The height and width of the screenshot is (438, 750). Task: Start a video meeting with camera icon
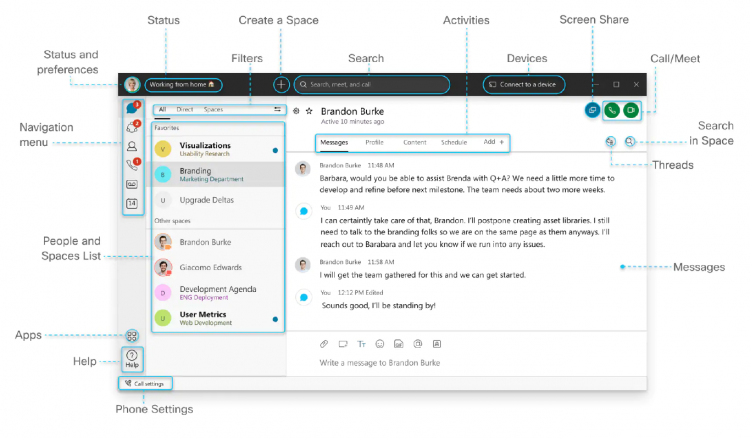pyautogui.click(x=630, y=110)
